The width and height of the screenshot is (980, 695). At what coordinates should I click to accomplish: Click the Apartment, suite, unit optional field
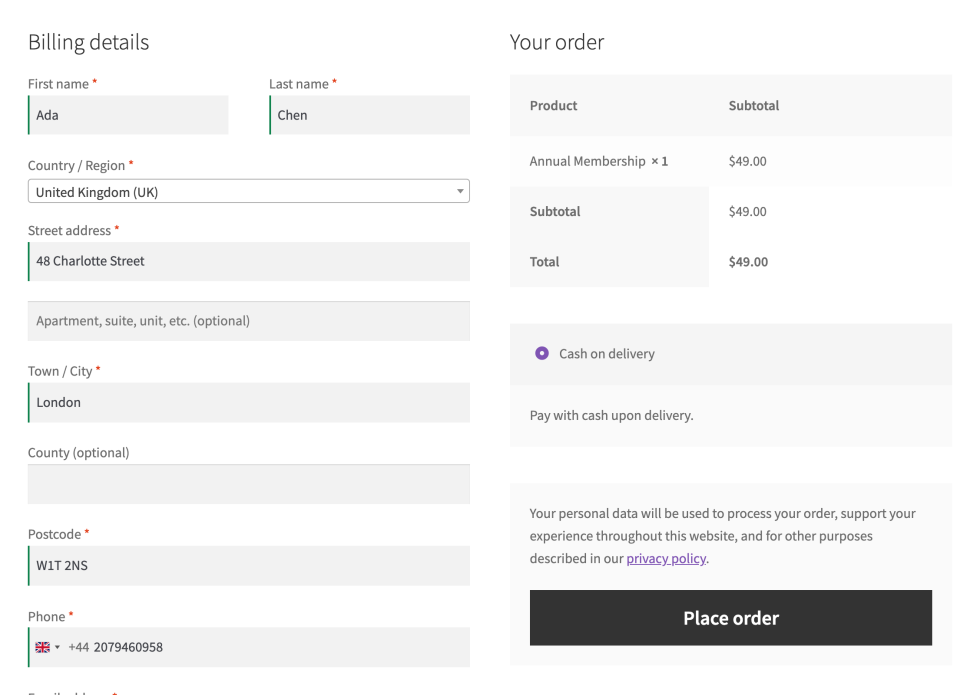(x=249, y=321)
